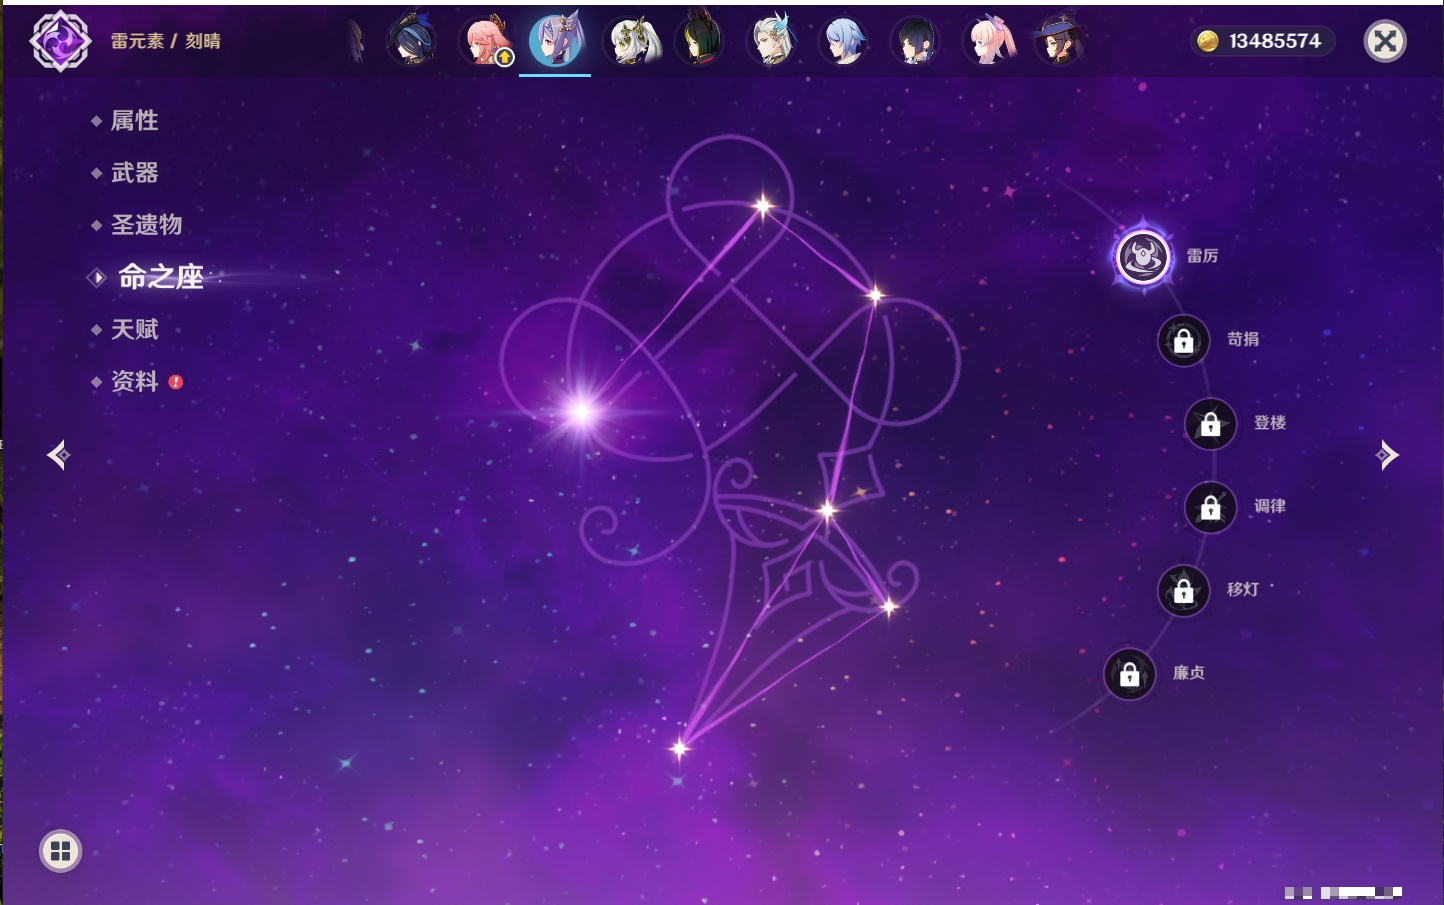
Task: Open the grid menu button at bottom left
Action: 60,851
